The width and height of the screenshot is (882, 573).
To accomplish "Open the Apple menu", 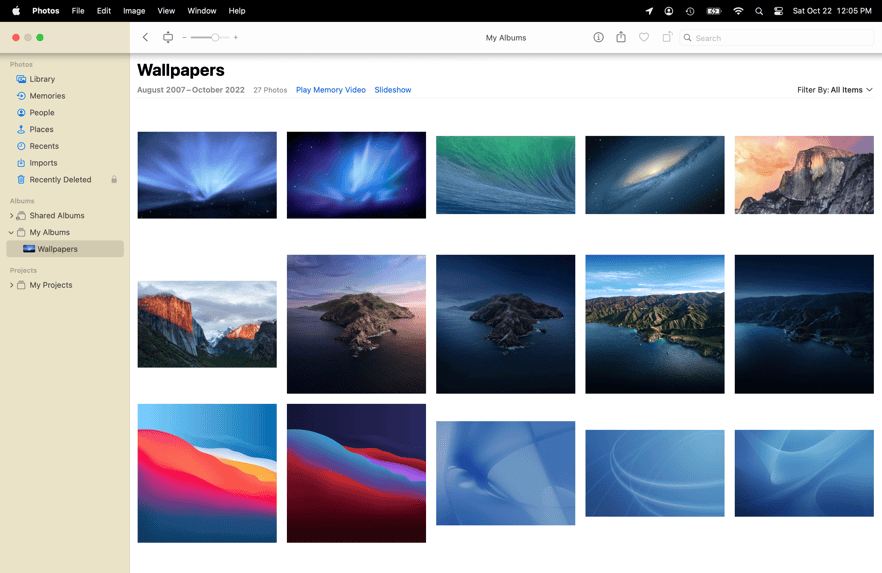I will pos(16,11).
